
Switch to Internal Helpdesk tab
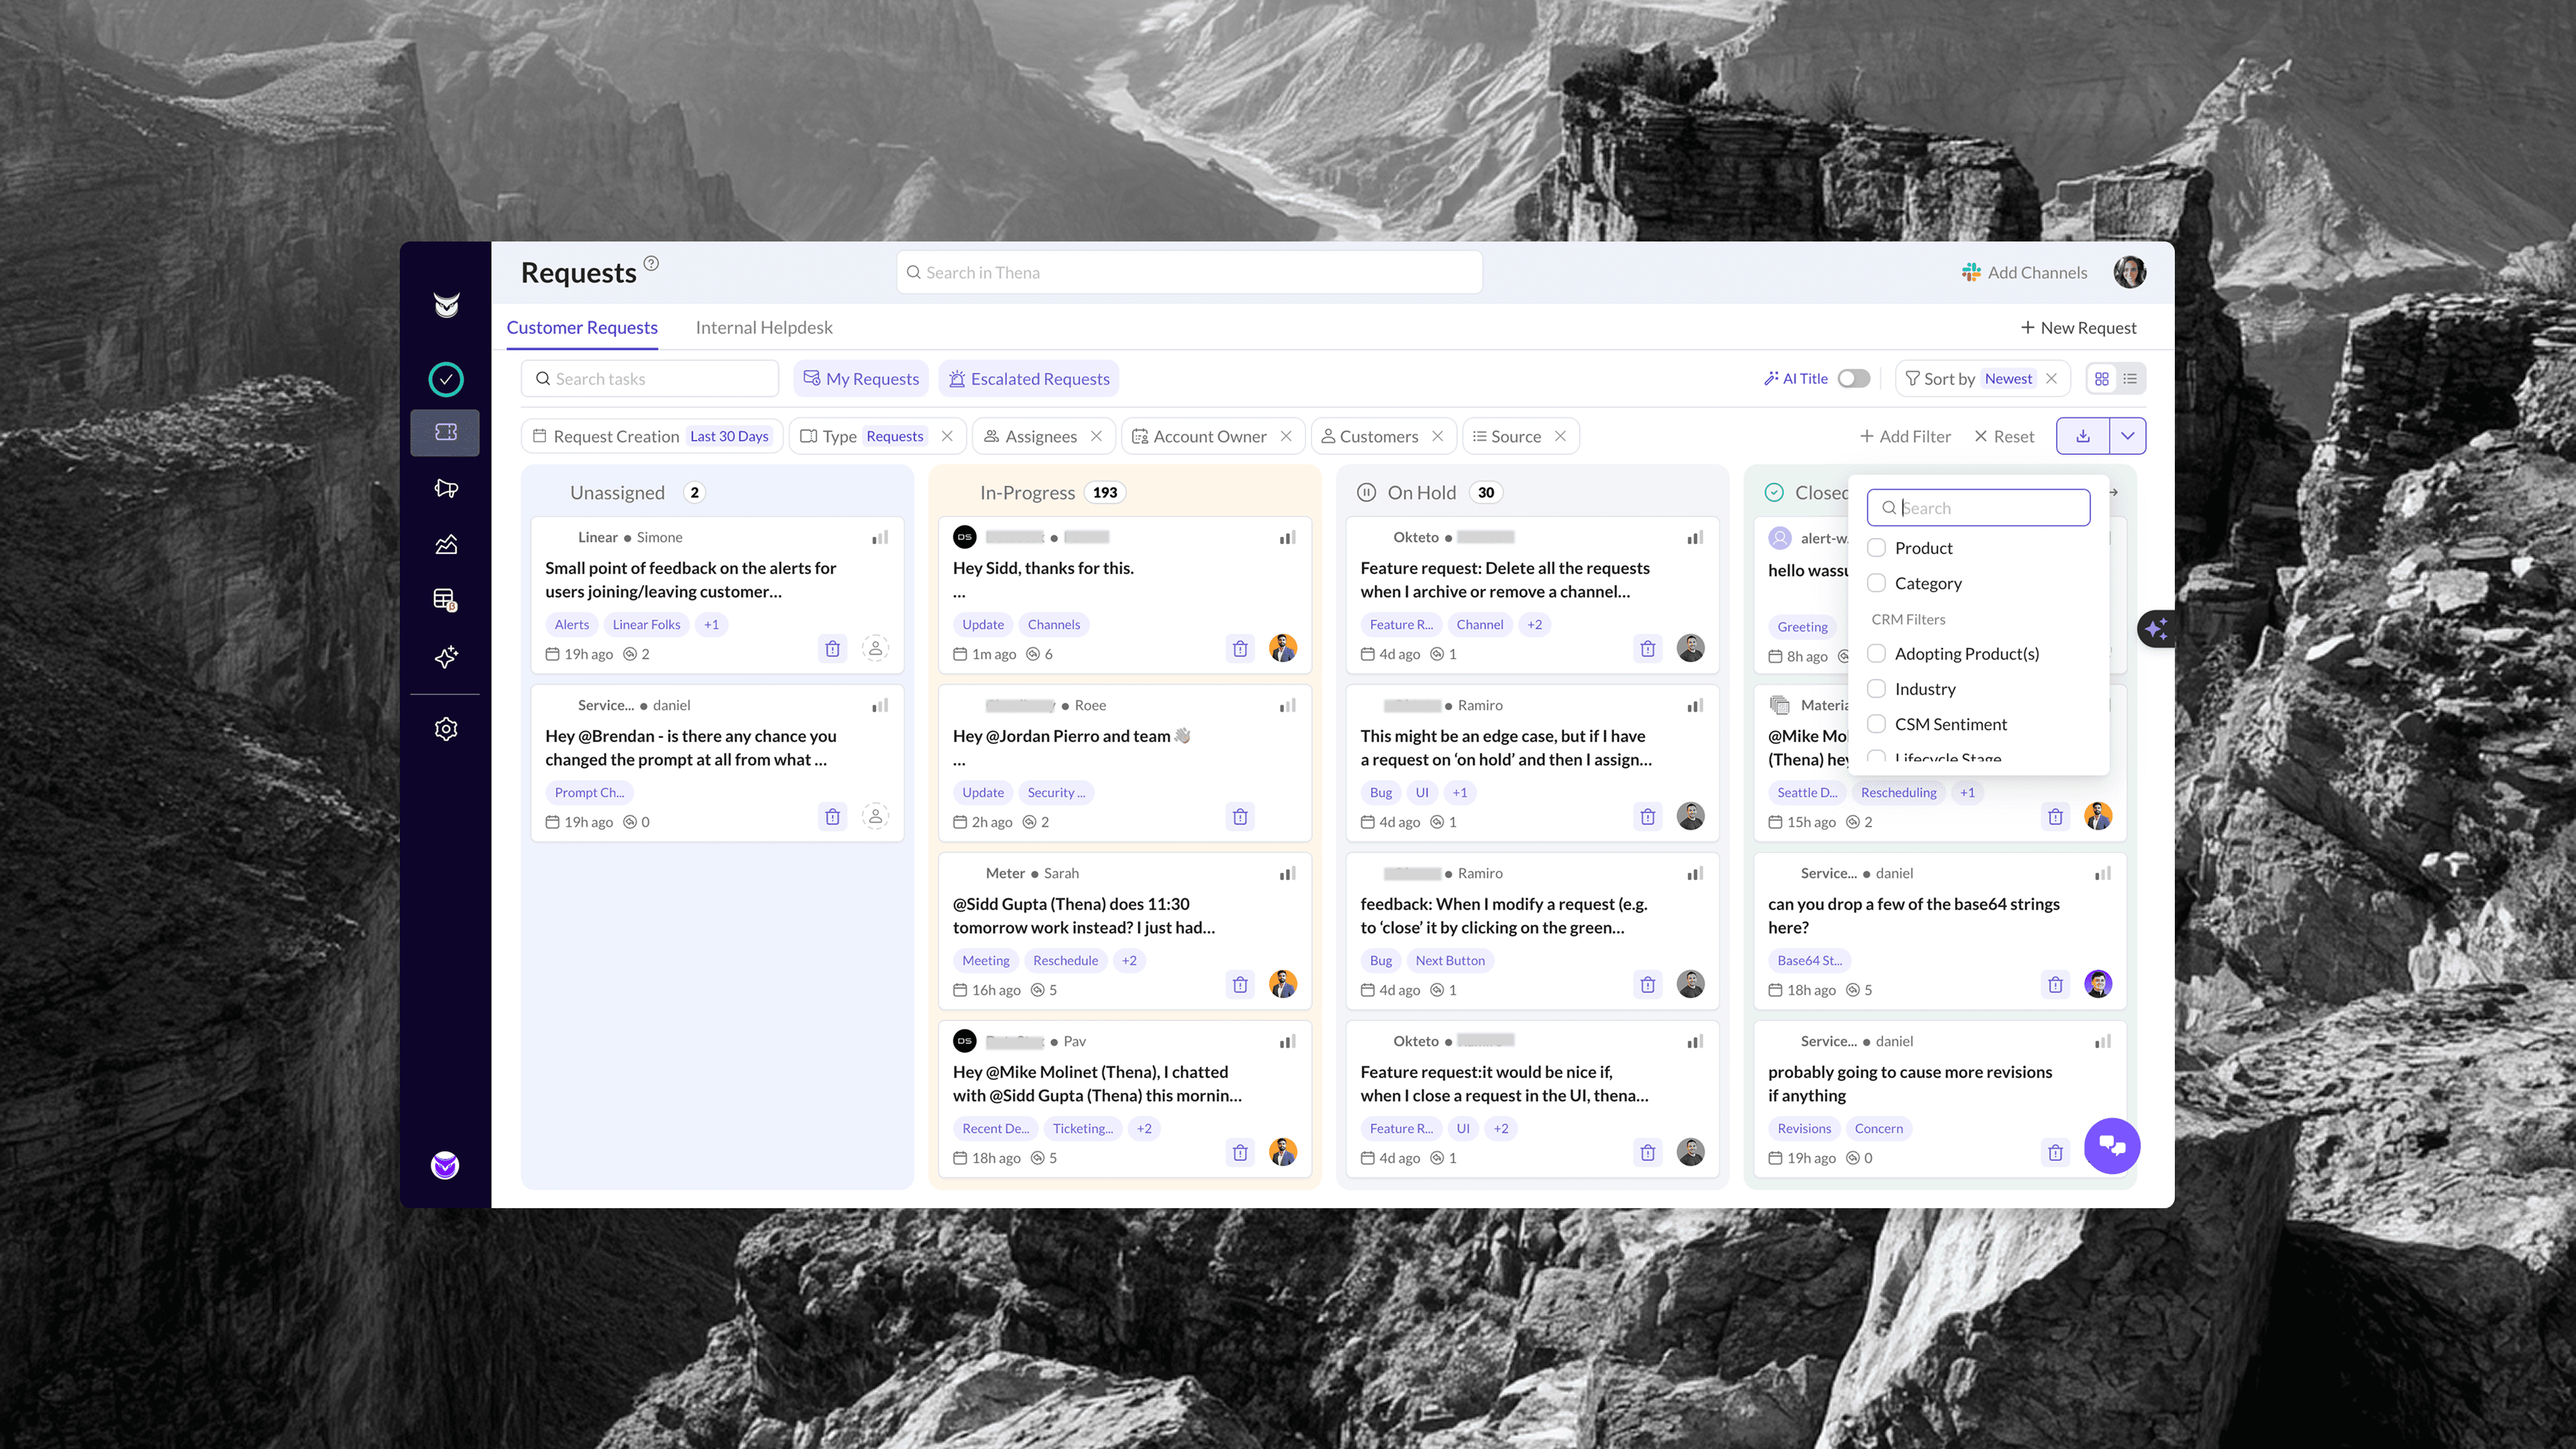click(763, 328)
